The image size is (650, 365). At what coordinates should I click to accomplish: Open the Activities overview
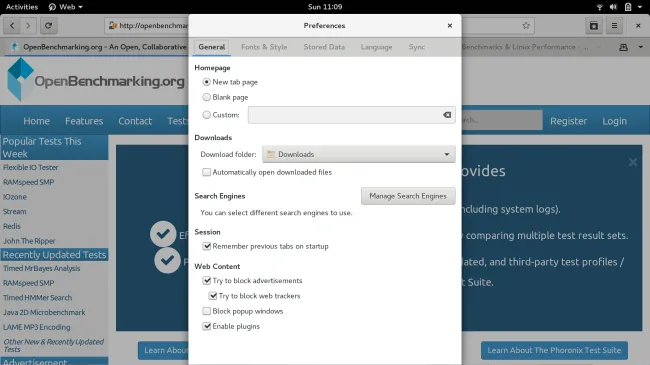pyautogui.click(x=22, y=7)
